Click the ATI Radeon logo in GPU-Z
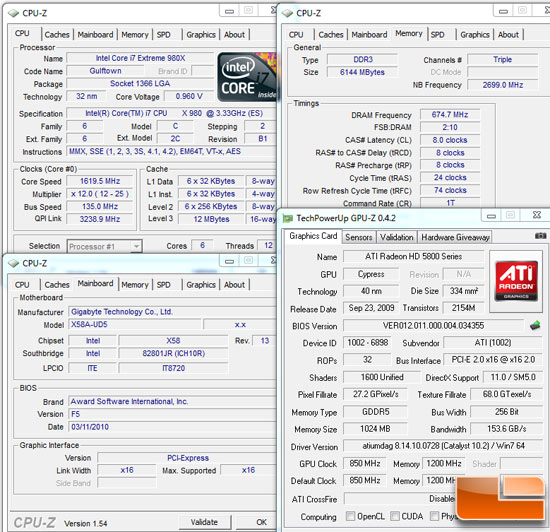 click(516, 281)
